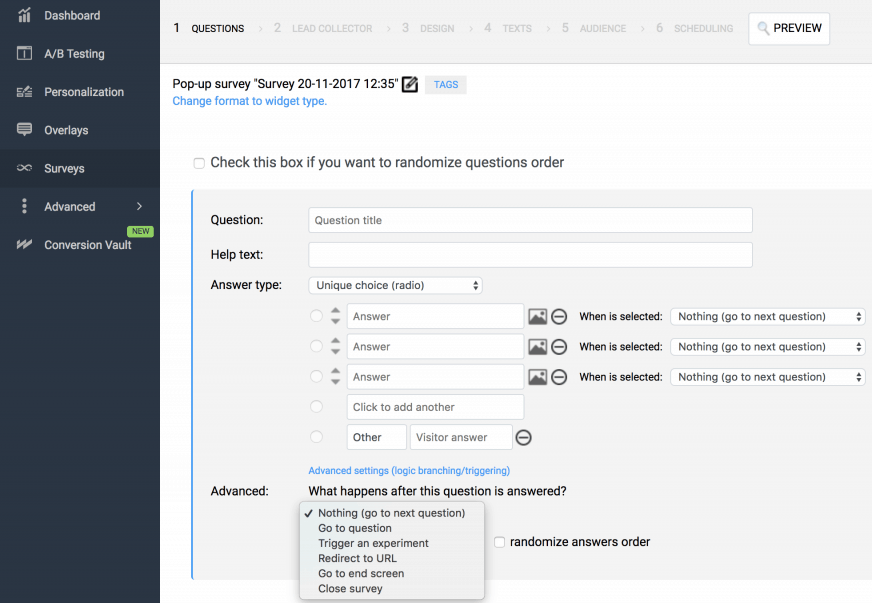Remove the third answer row

click(x=559, y=377)
